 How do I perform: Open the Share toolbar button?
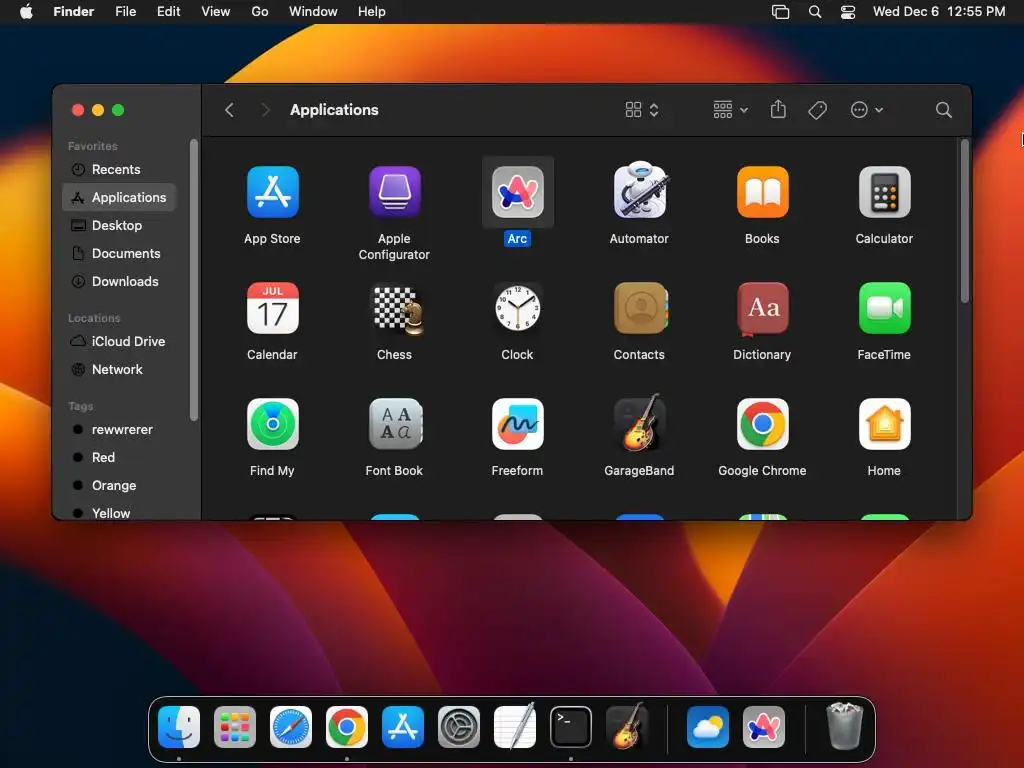pos(778,109)
